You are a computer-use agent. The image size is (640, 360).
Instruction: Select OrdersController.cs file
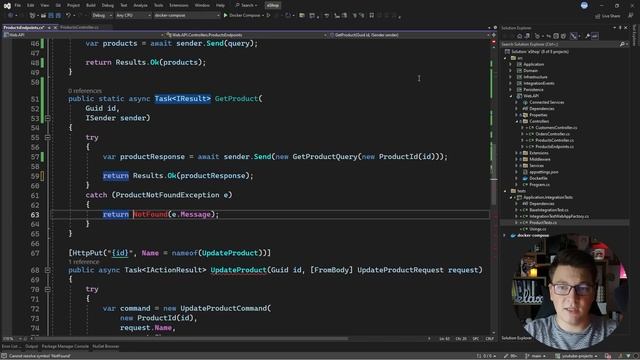click(x=552, y=134)
